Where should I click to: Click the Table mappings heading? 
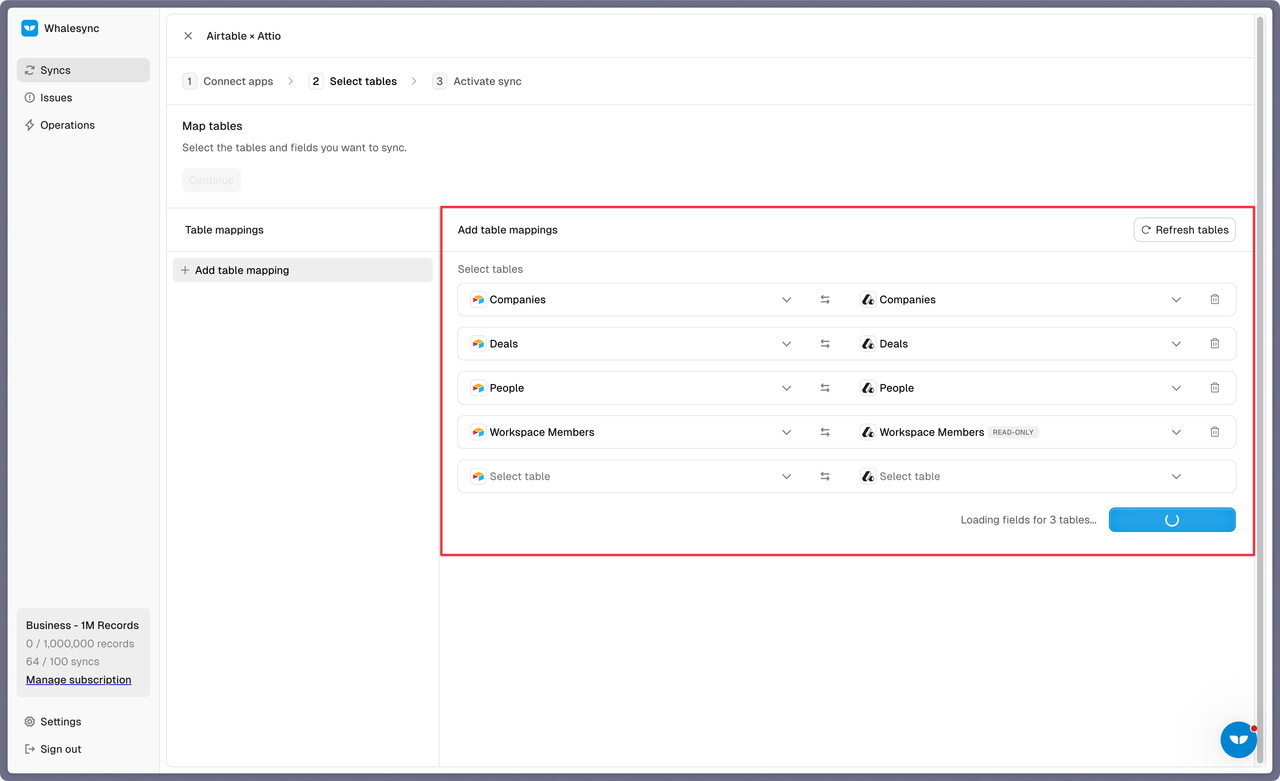pyautogui.click(x=224, y=230)
